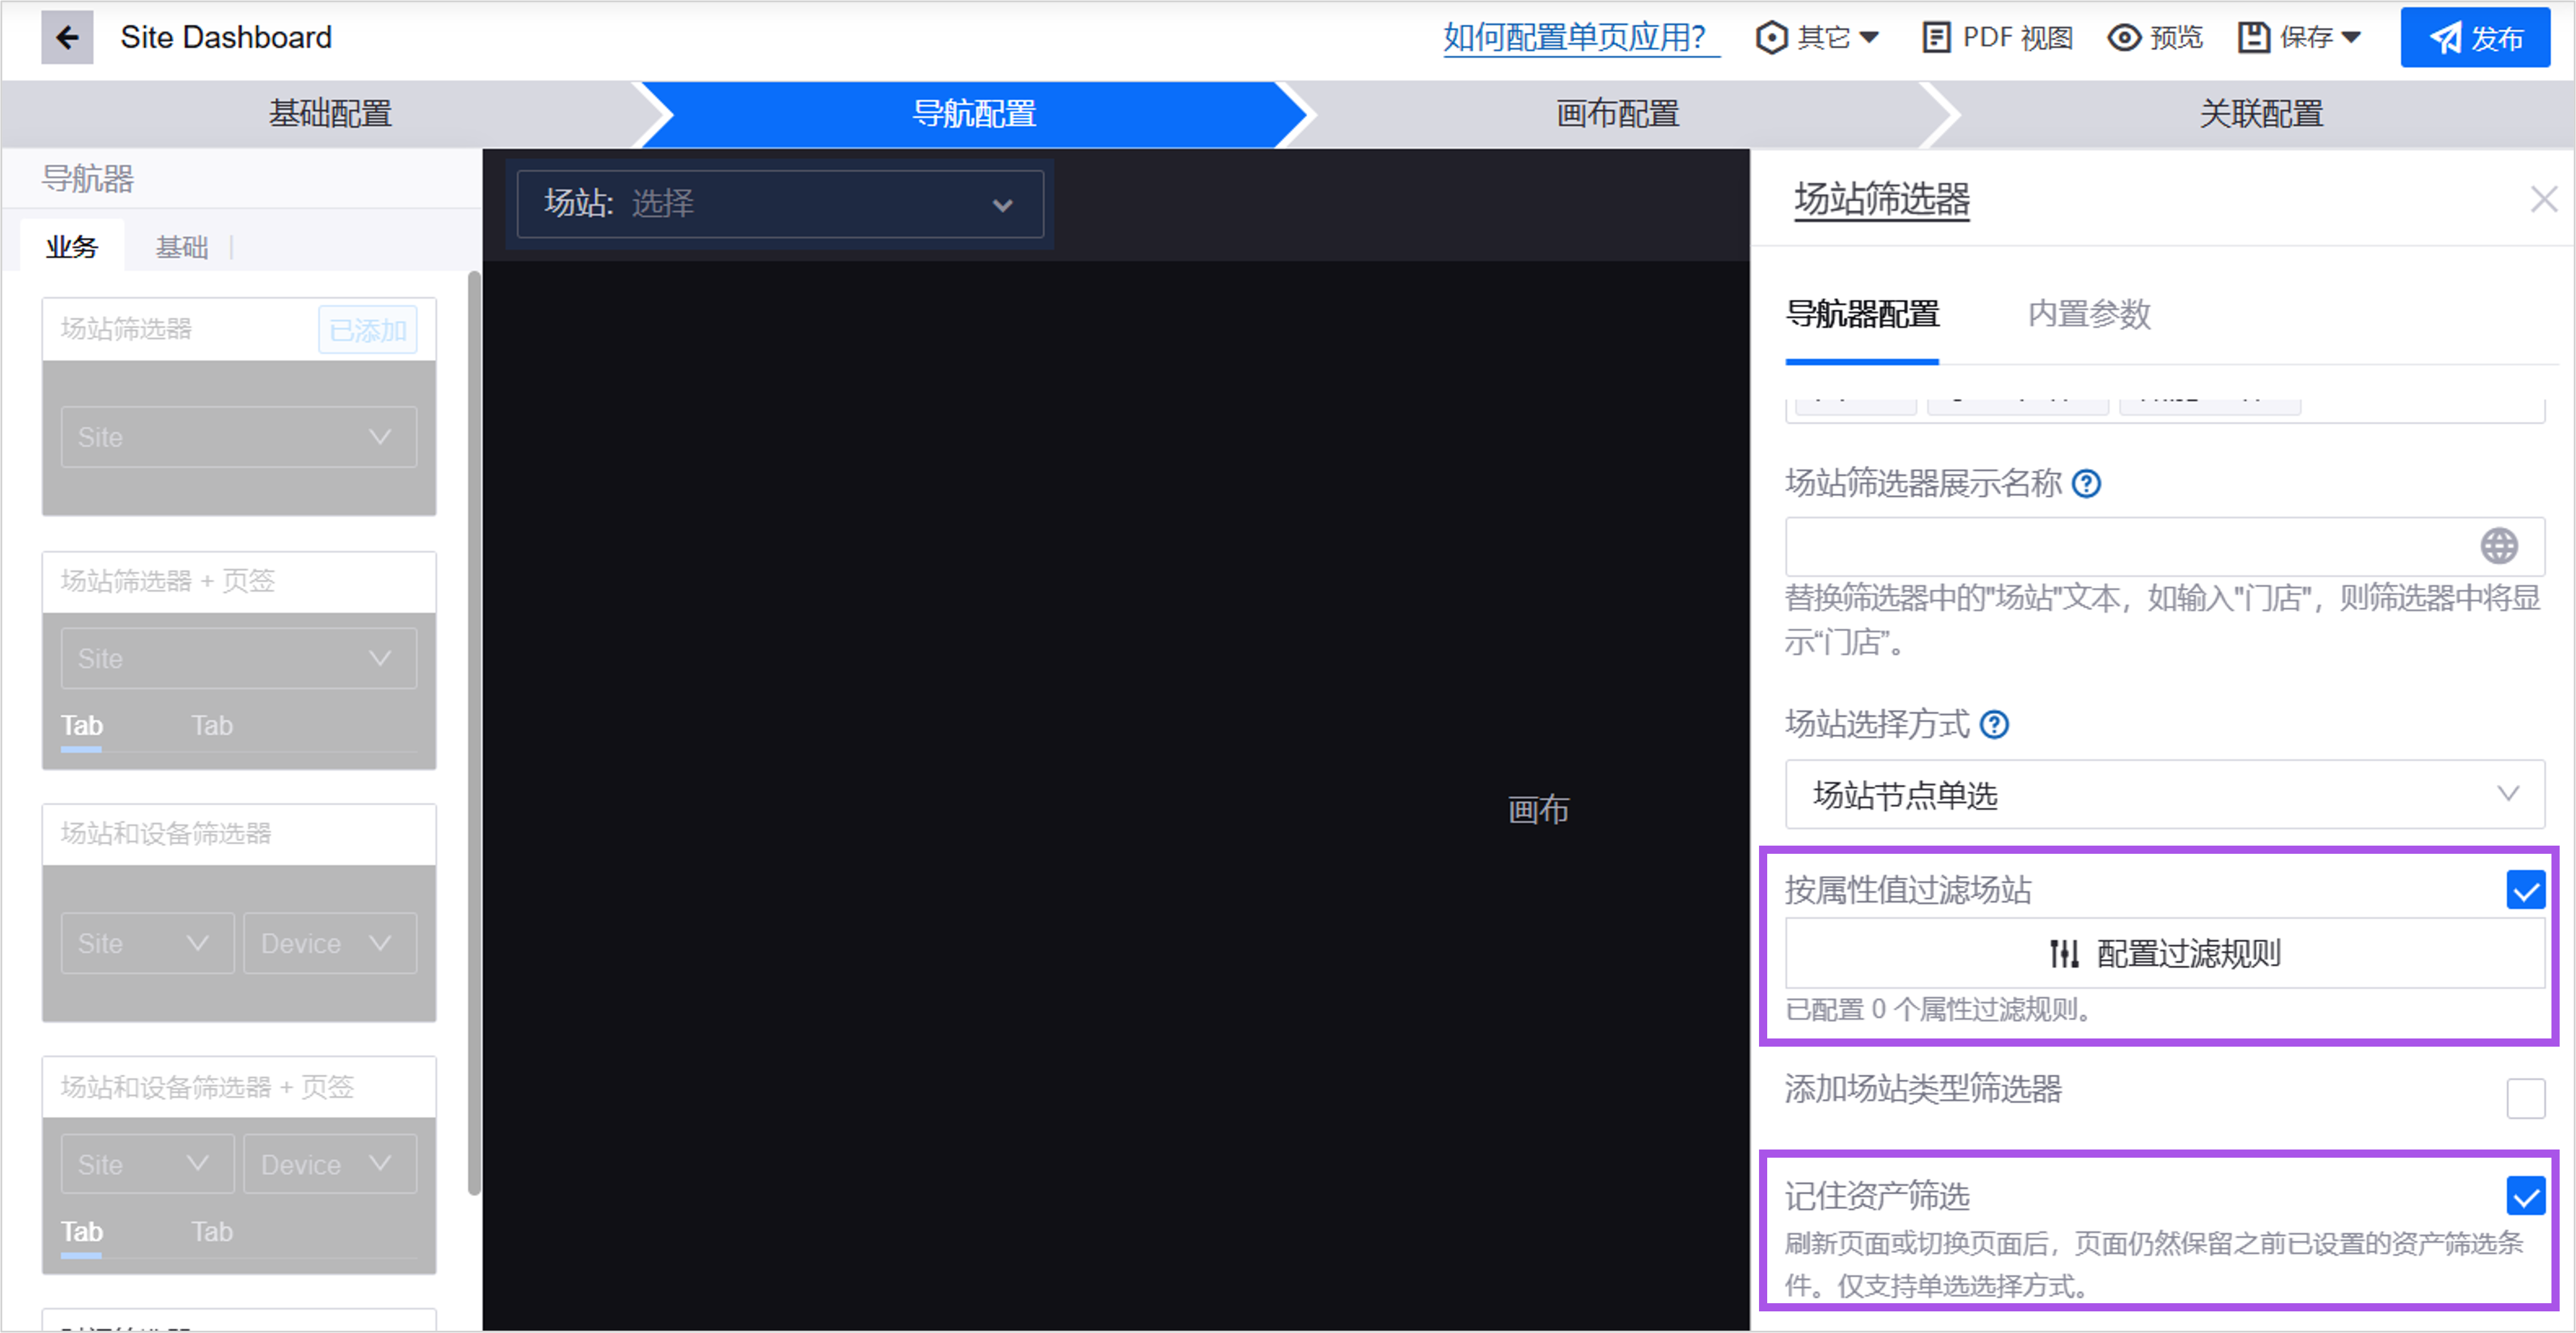This screenshot has height=1333, width=2576.
Task: Click help icon next to 场站筛选器展示名称
Action: [2086, 484]
